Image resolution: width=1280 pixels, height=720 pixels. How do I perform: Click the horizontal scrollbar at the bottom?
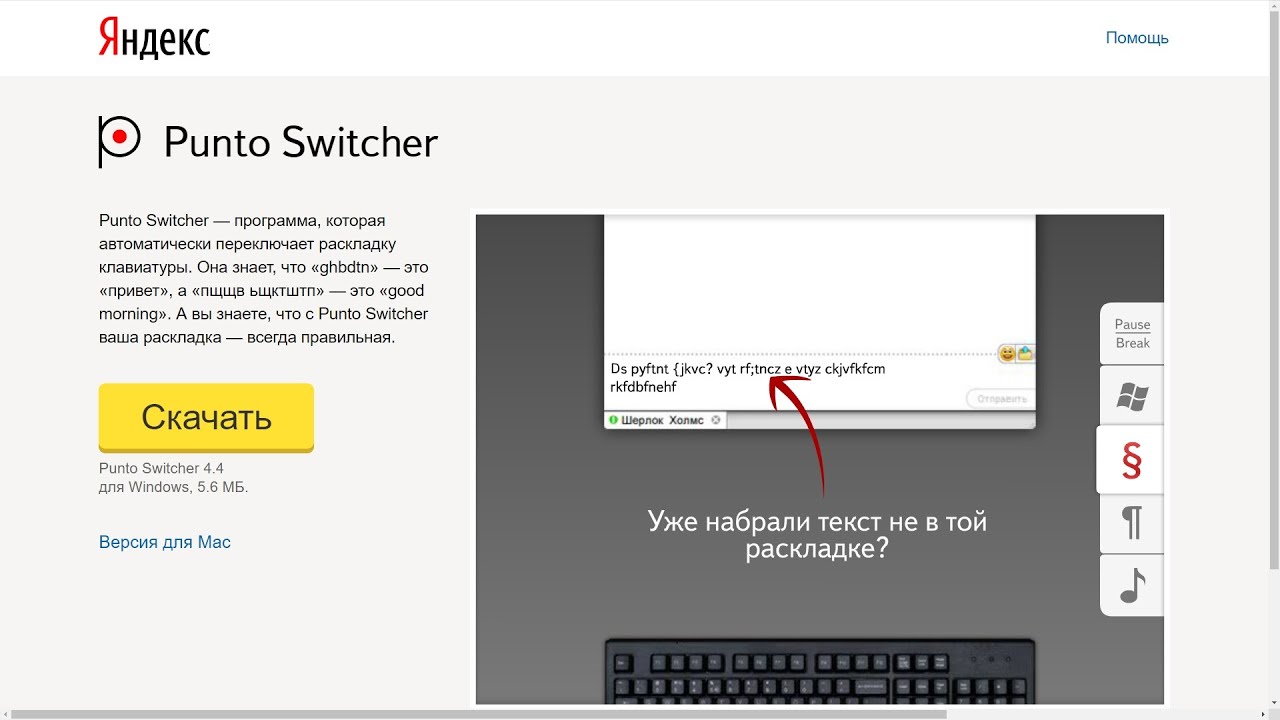pos(478,714)
